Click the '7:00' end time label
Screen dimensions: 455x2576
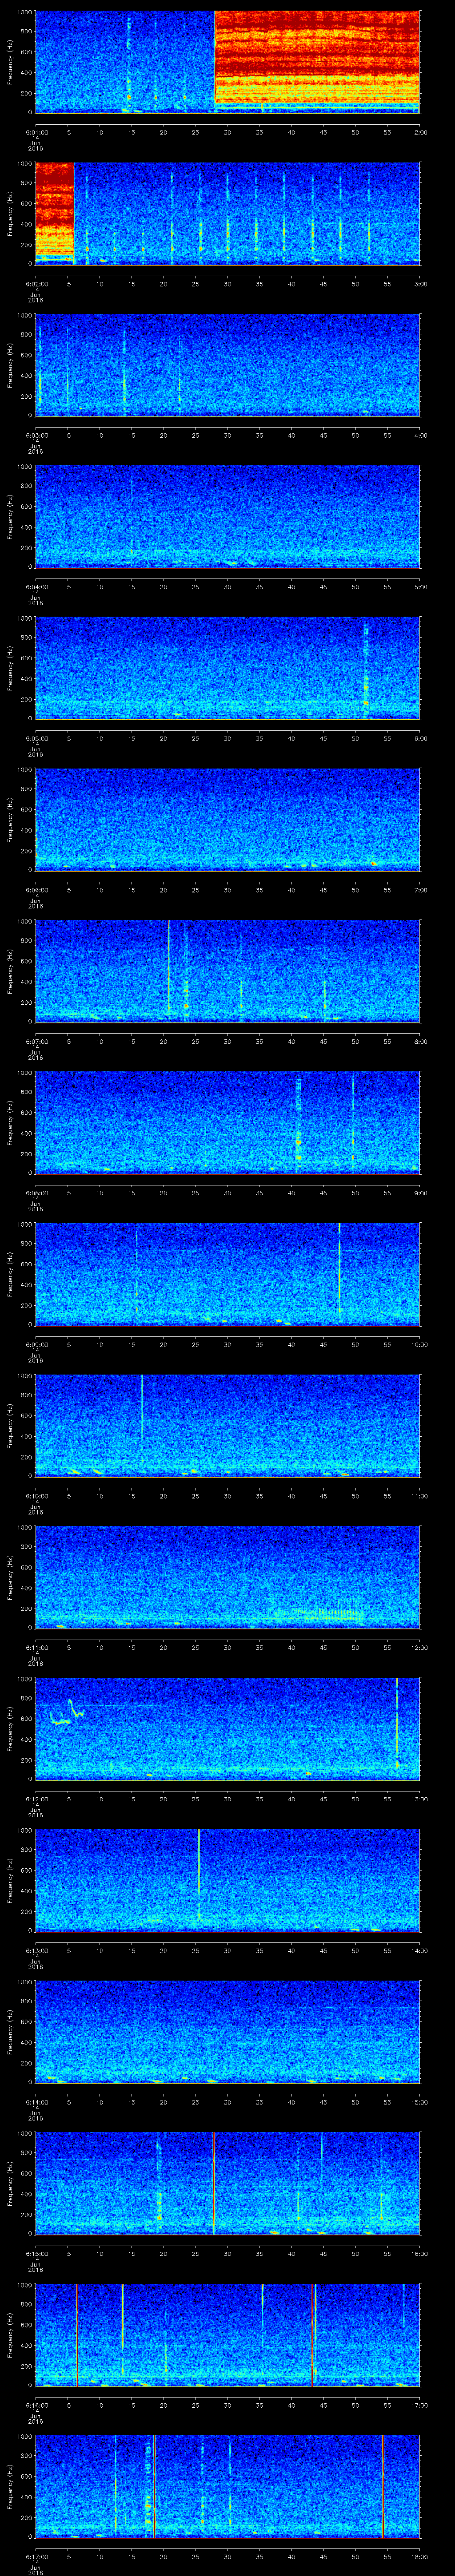click(420, 890)
